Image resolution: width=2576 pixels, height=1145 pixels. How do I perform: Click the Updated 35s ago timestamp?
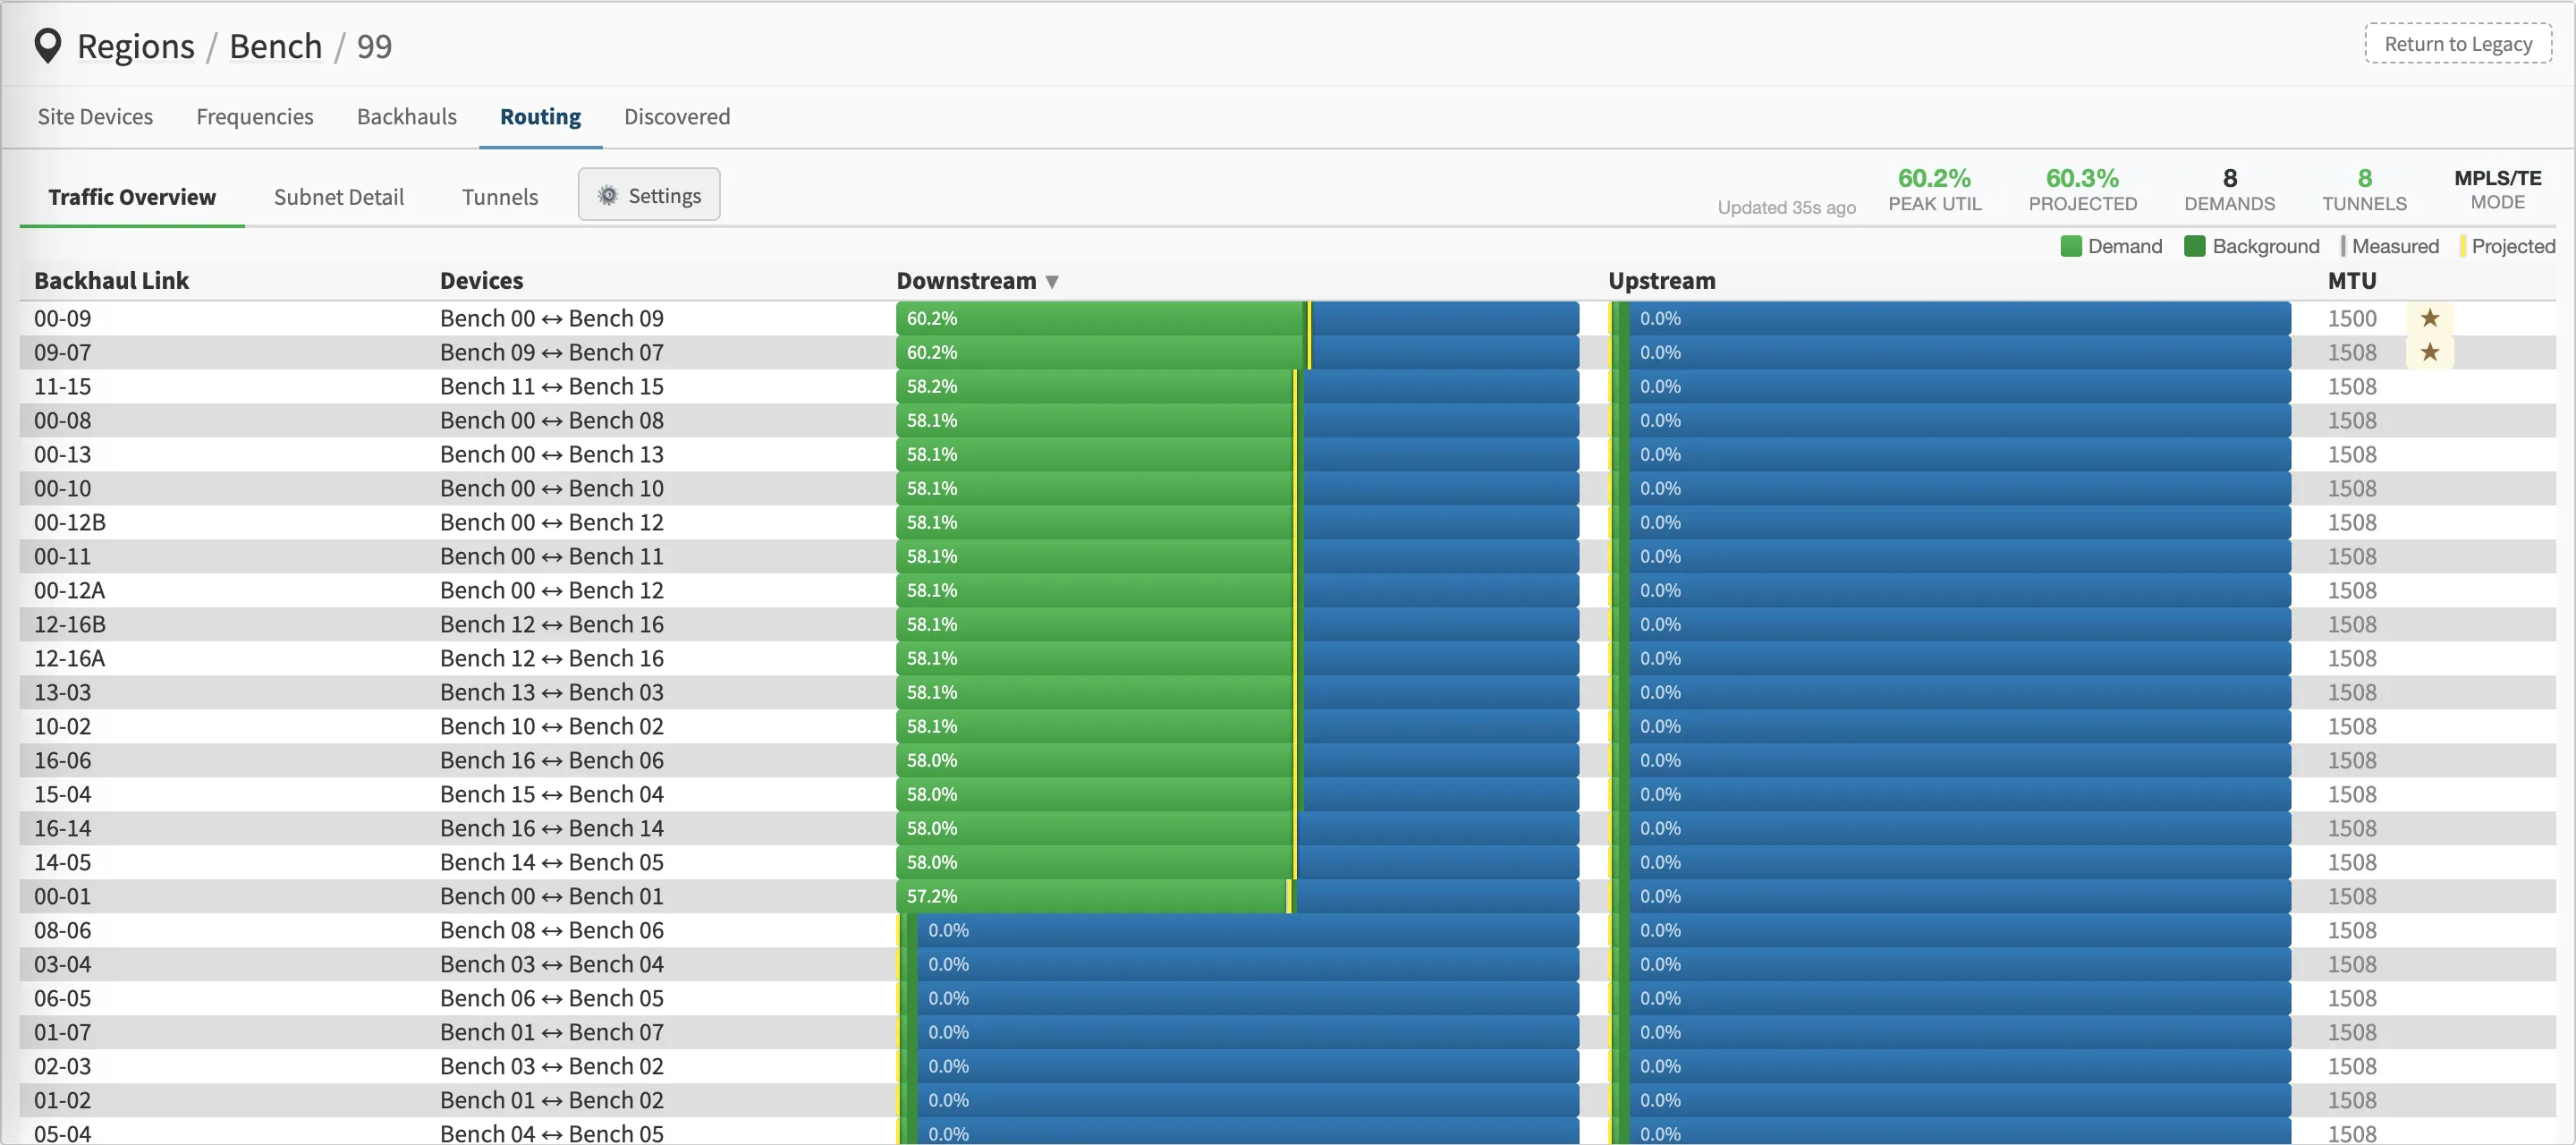point(1786,207)
